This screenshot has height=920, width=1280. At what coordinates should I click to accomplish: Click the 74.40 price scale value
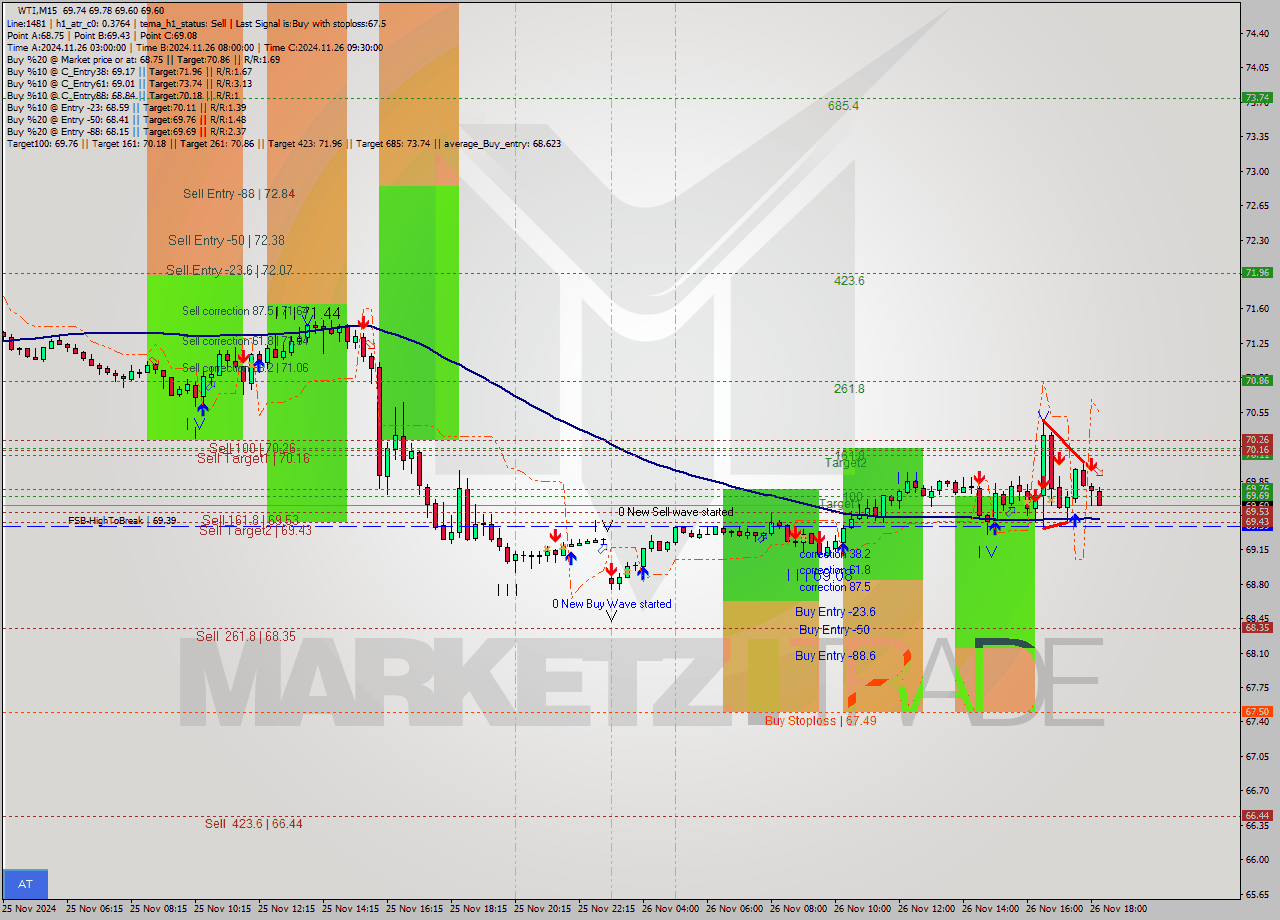(1257, 33)
